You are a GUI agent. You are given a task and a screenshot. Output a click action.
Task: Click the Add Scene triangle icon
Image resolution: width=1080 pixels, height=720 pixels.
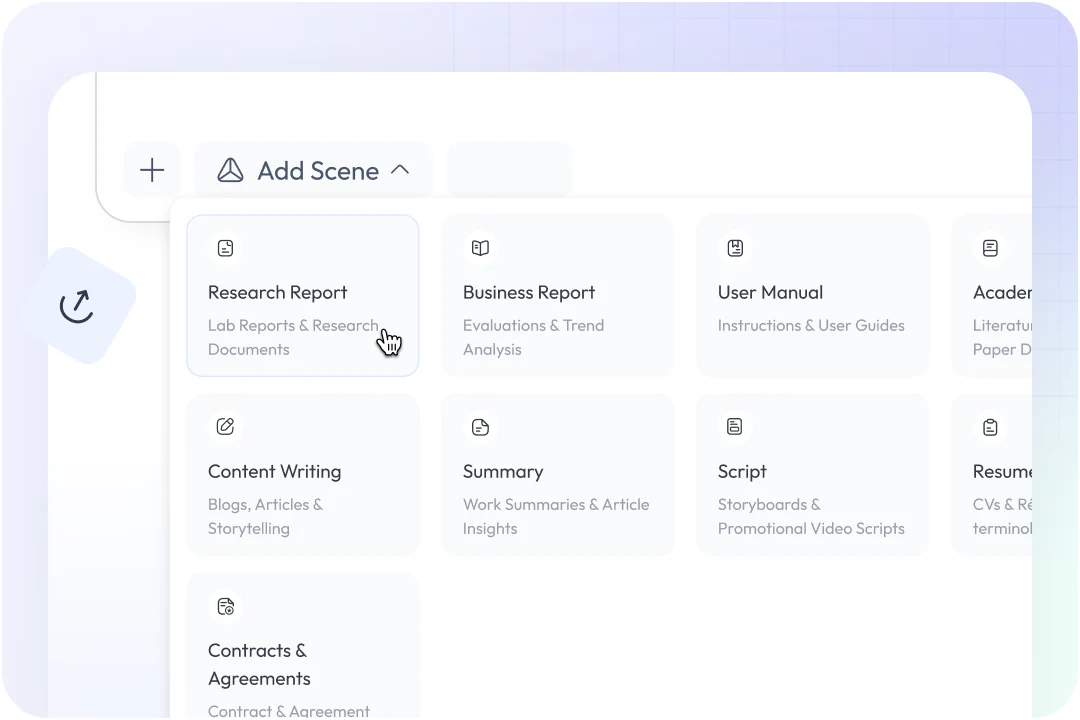click(x=231, y=170)
